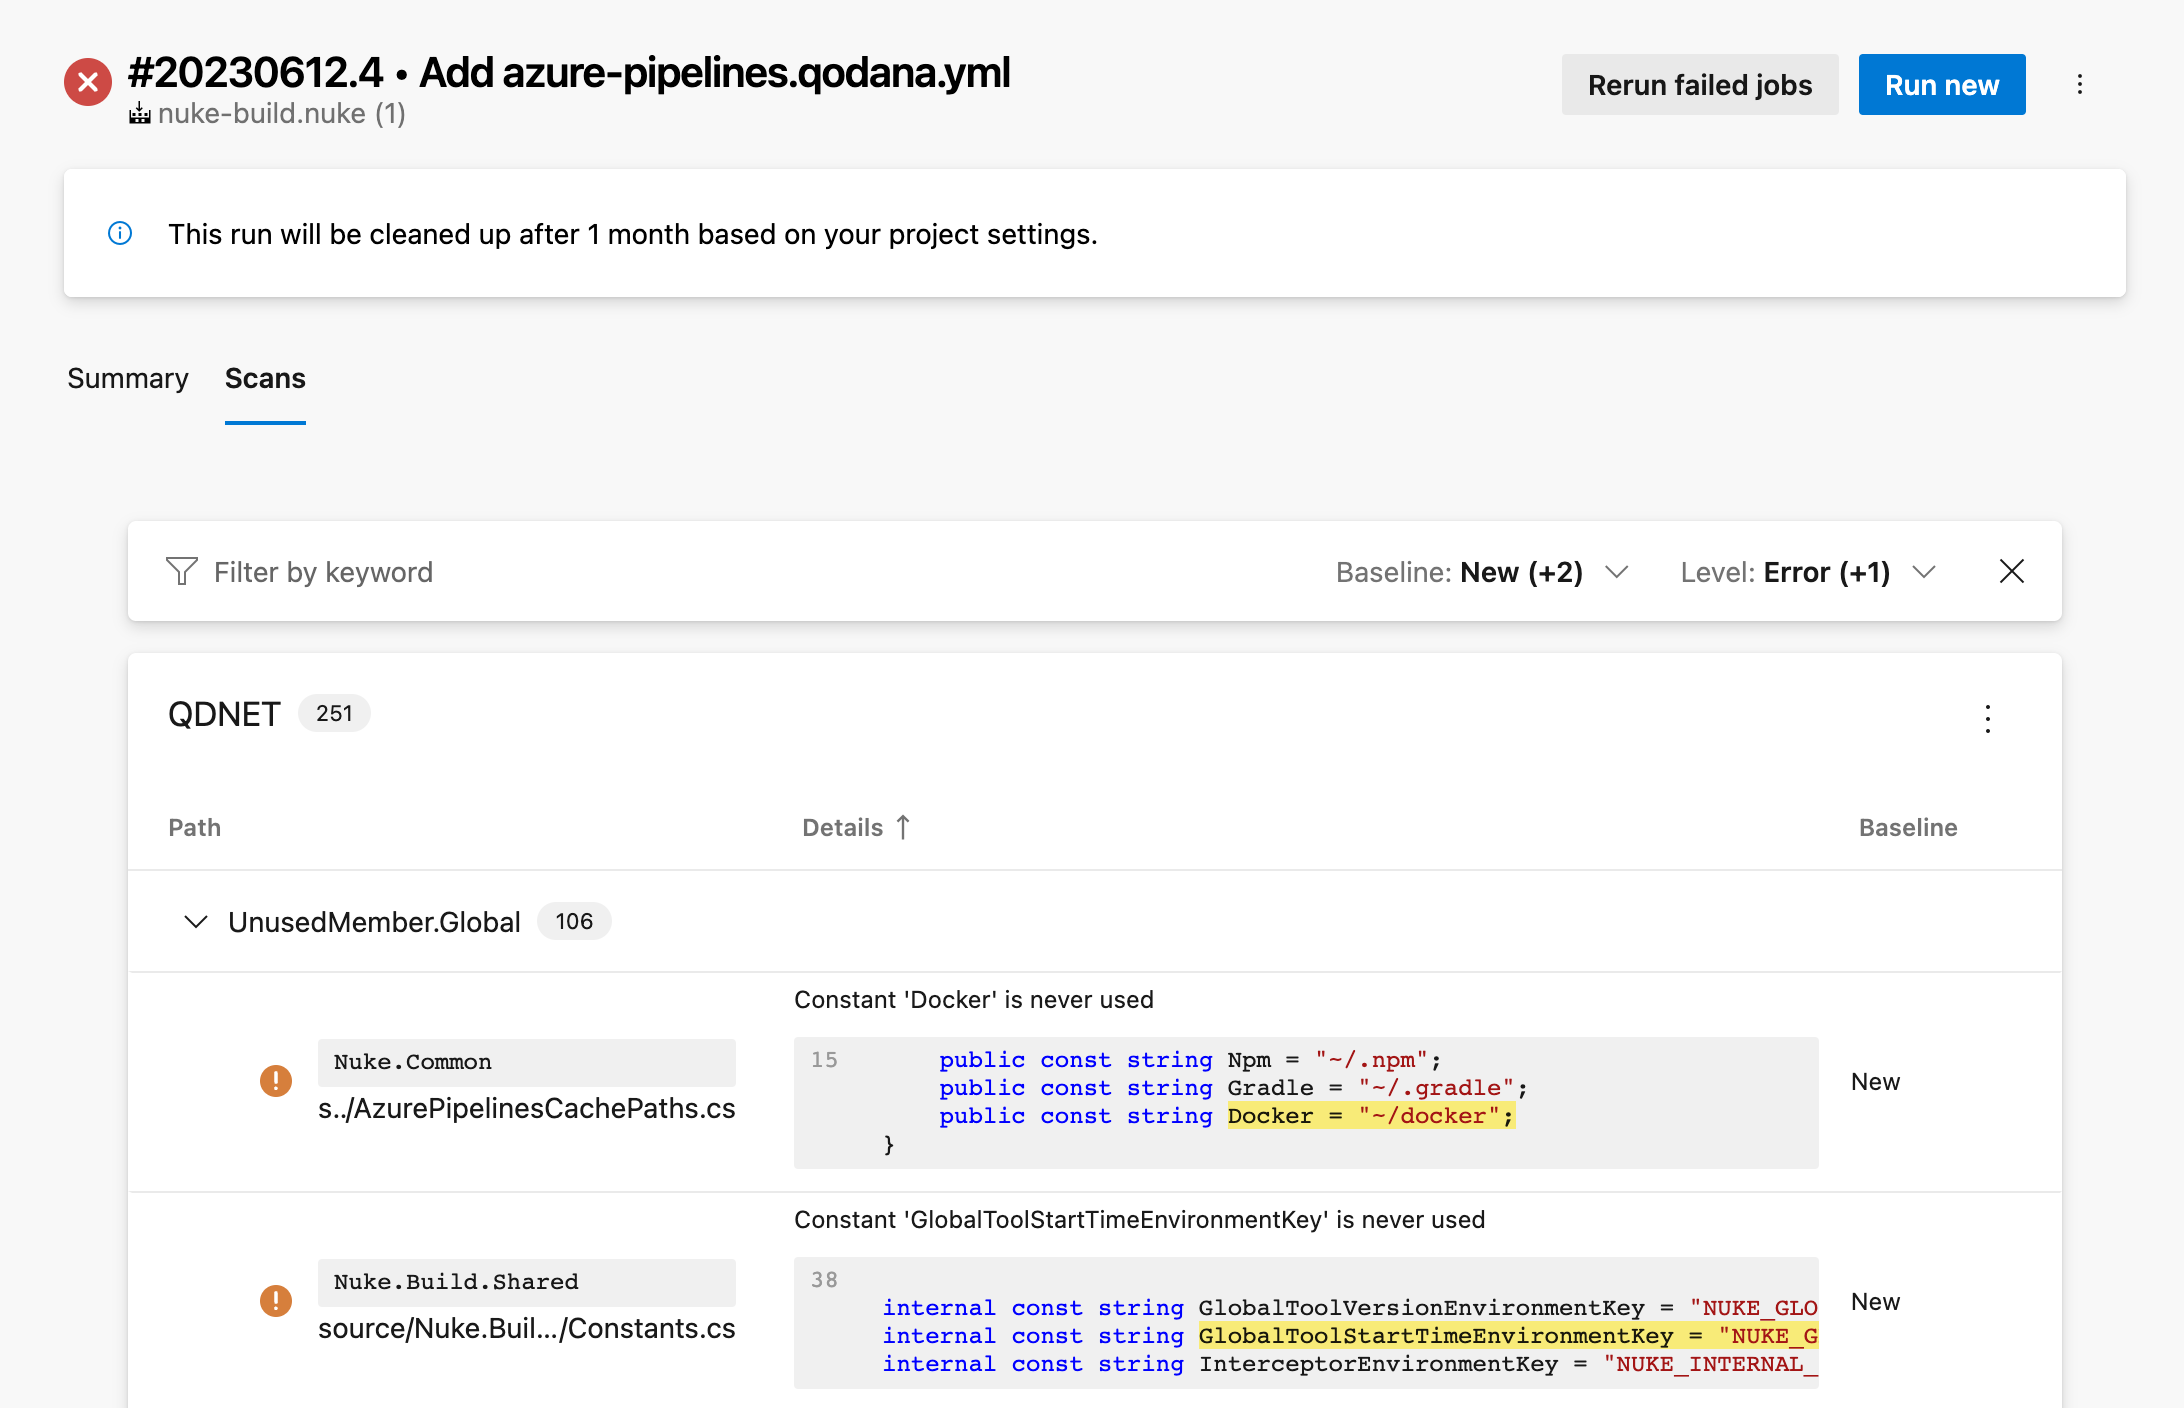
Task: Click the warning icon for Nuke.Common entry
Action: (274, 1080)
